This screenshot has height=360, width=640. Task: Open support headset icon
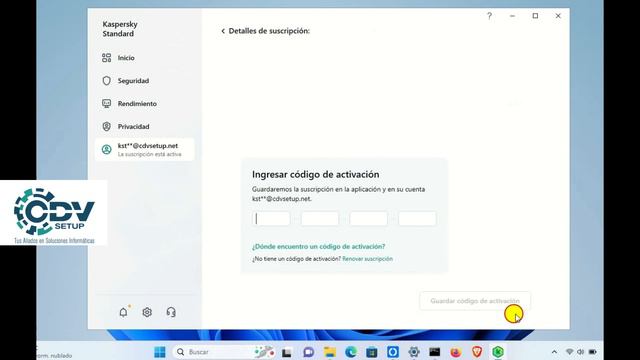171,312
